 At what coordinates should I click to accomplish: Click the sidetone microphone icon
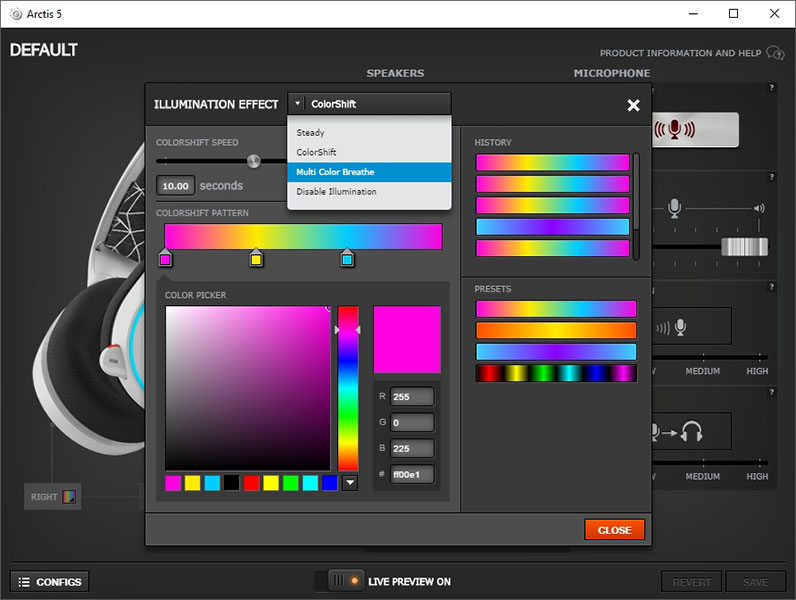pos(680,327)
